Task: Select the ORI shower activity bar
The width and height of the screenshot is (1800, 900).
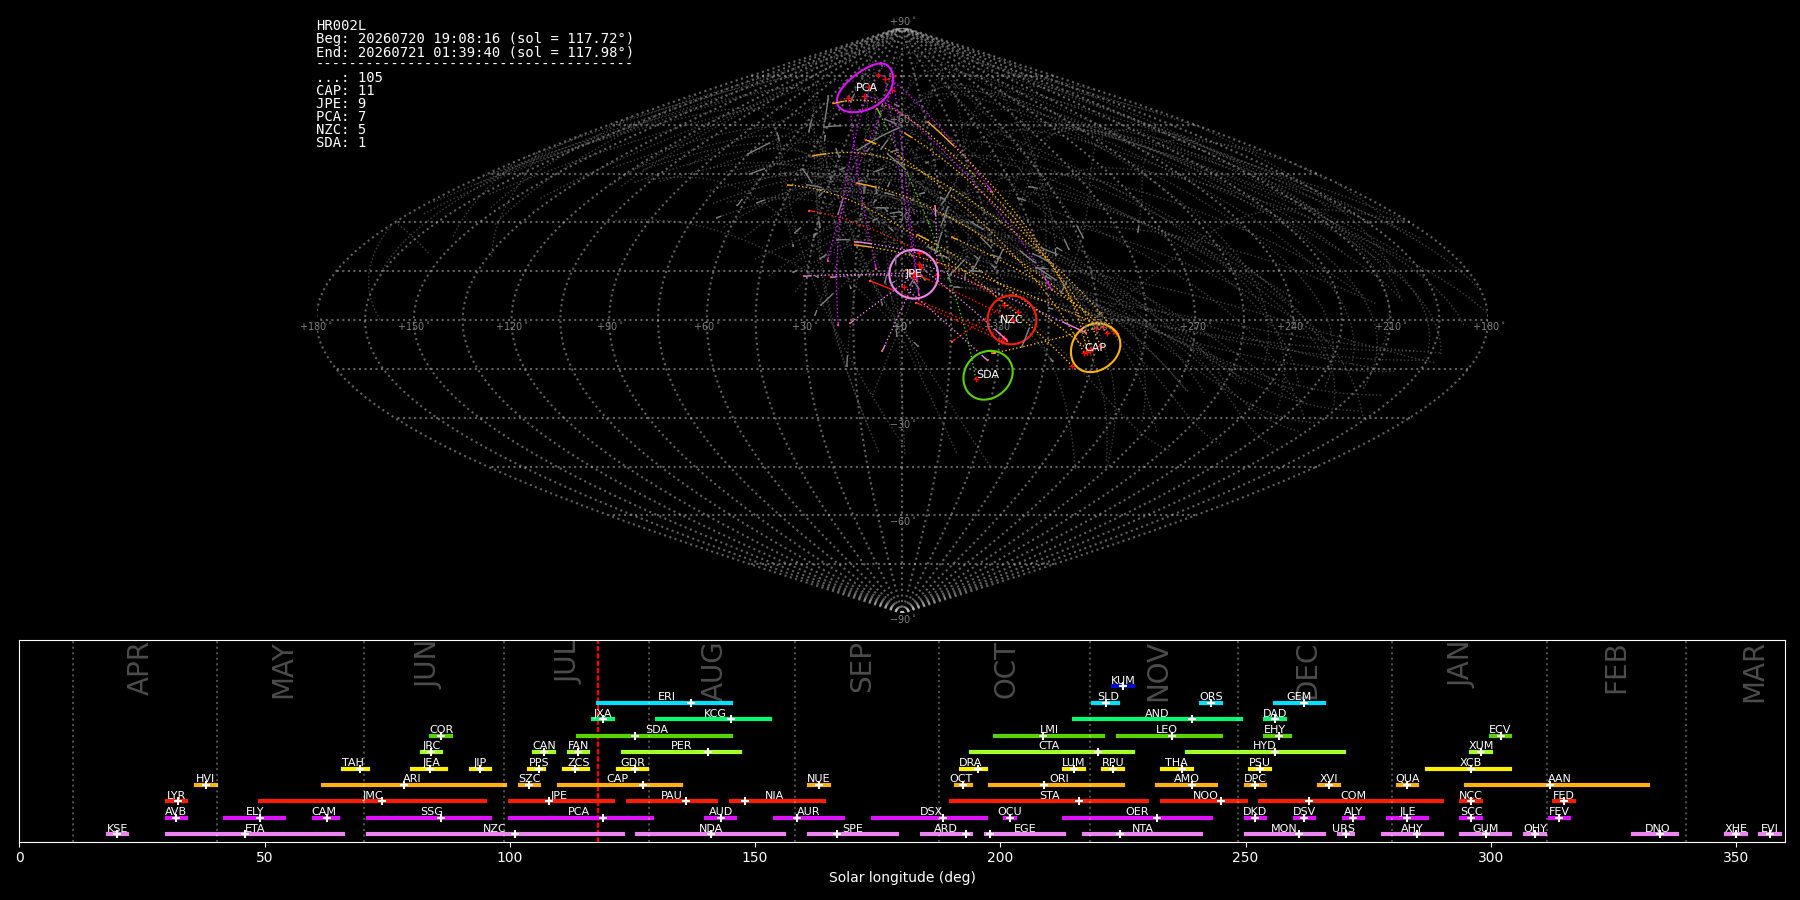Action: point(1056,785)
